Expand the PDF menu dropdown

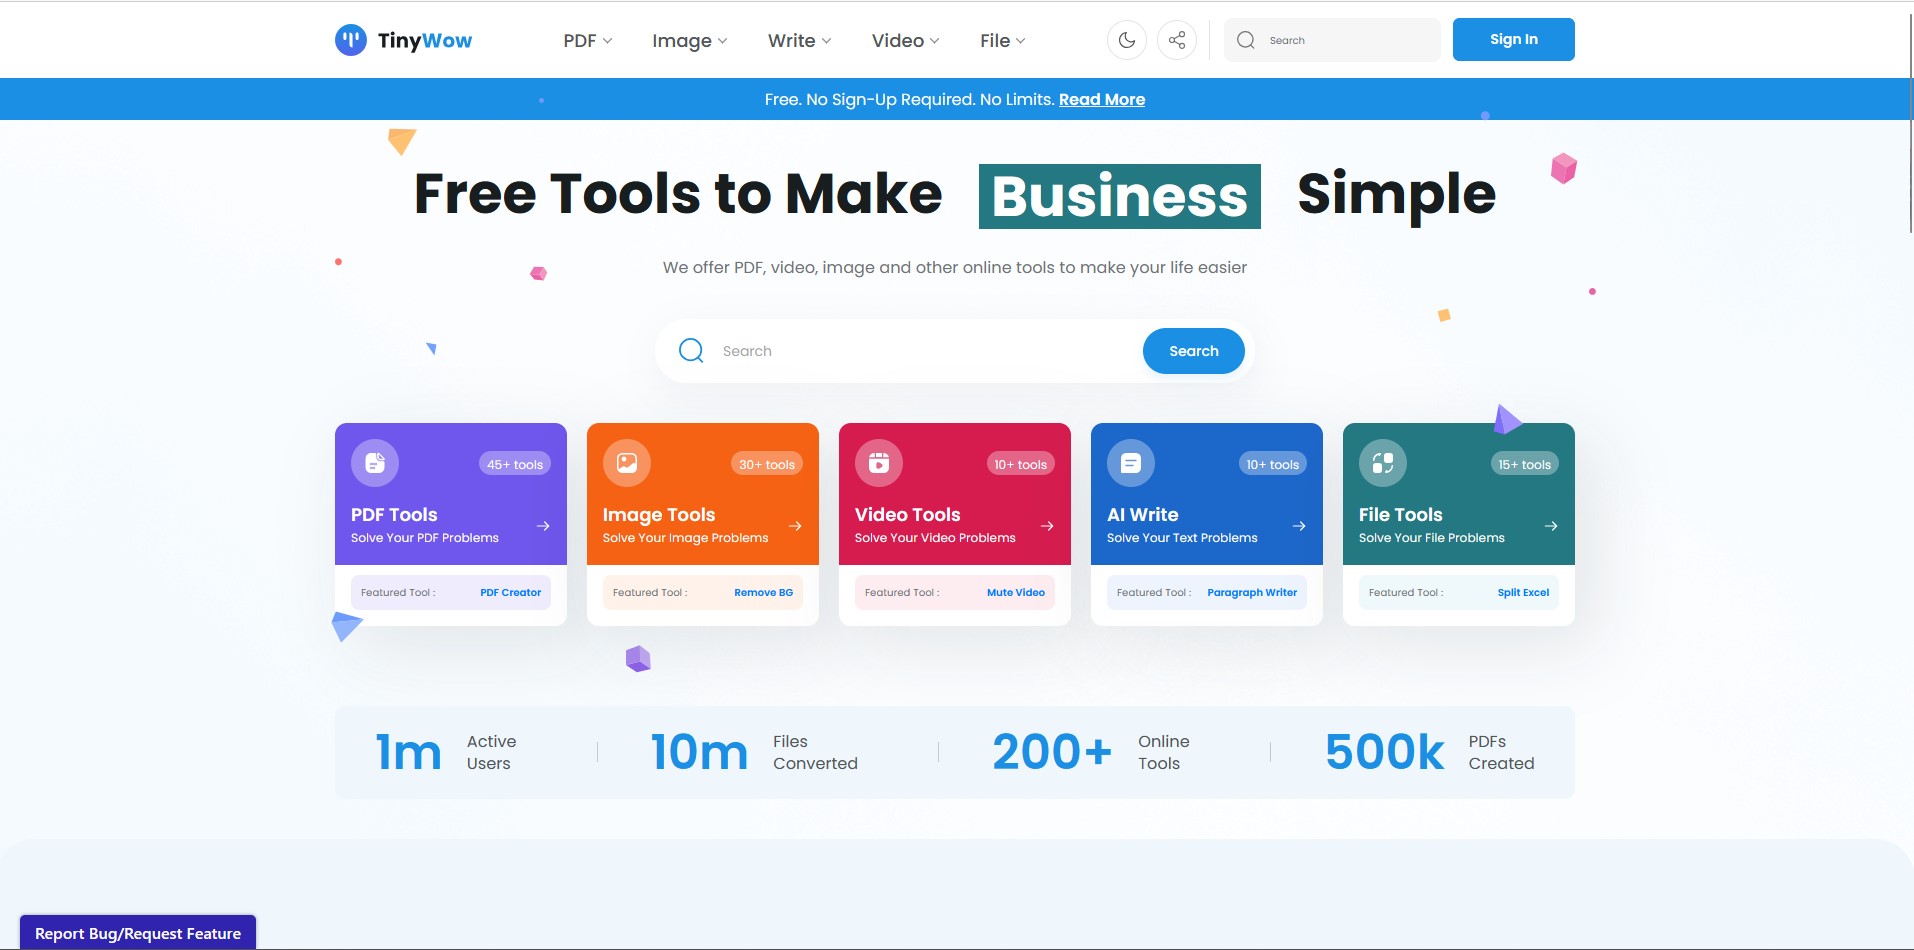click(x=588, y=41)
